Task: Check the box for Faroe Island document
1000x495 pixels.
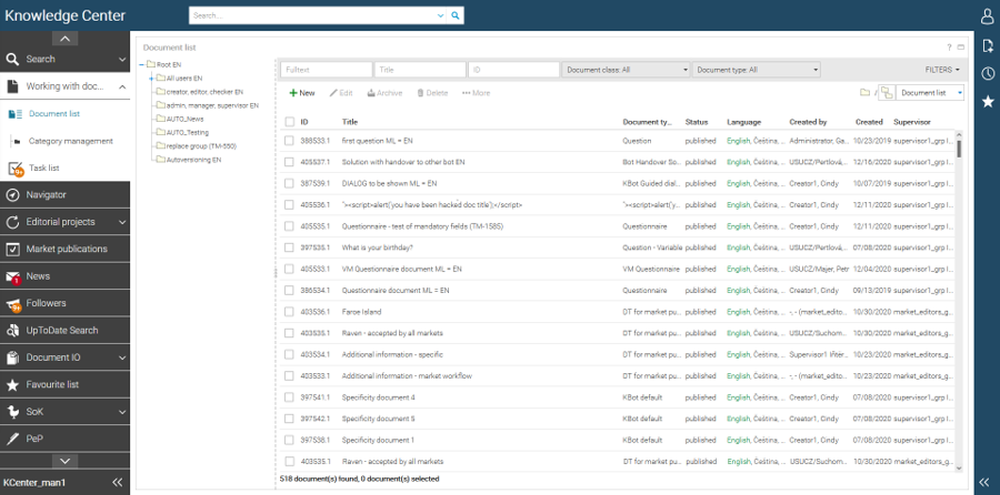Action: (x=290, y=312)
